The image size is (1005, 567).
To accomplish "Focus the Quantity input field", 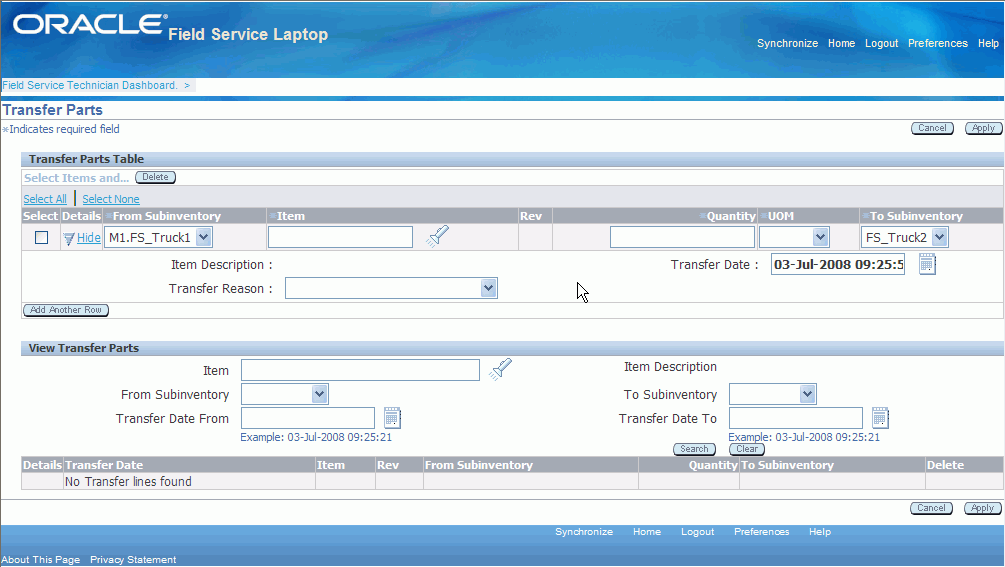I will (x=682, y=237).
